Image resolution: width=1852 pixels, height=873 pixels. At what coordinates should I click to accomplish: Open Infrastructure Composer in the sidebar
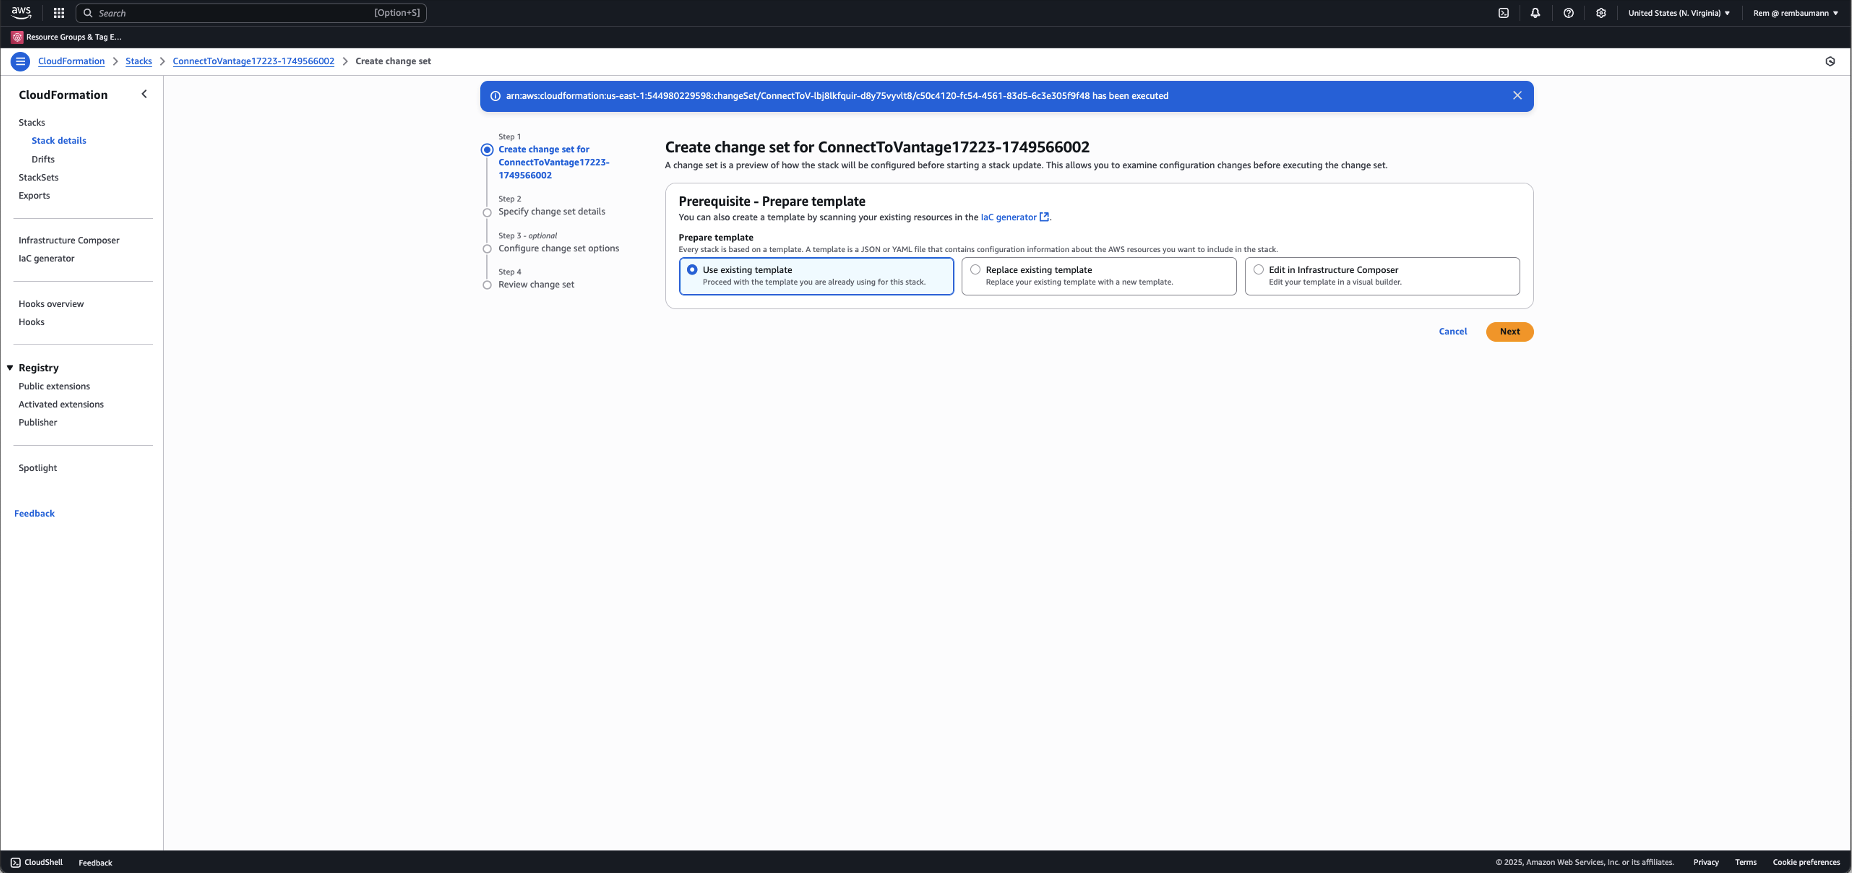pyautogui.click(x=69, y=240)
